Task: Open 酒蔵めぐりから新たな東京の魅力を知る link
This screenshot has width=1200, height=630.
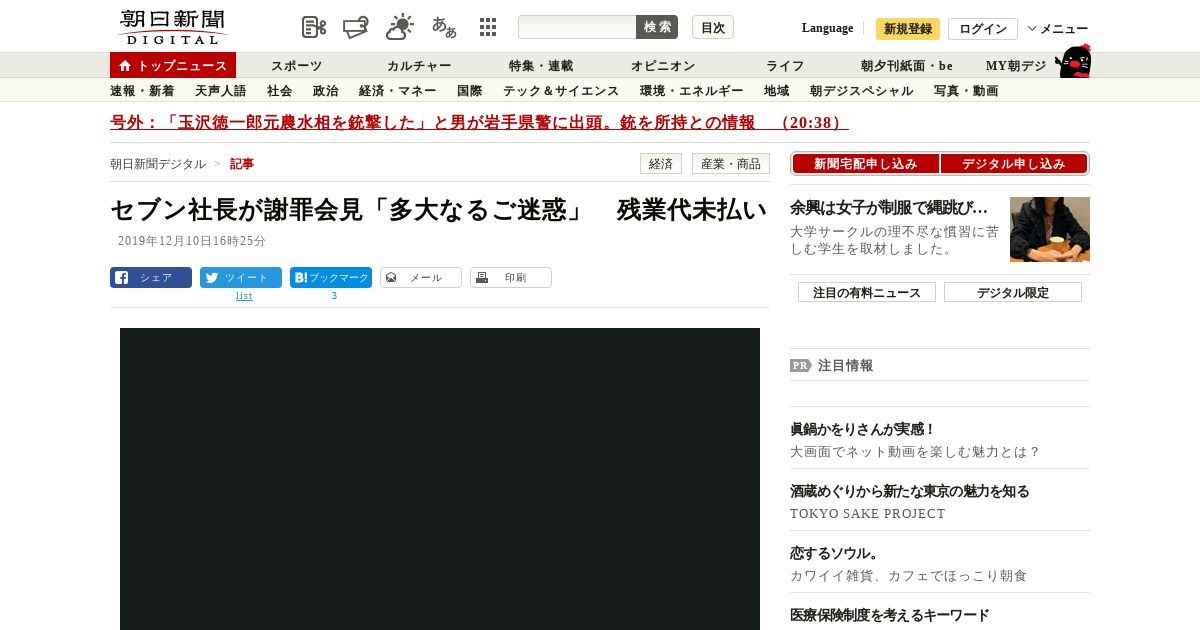Action: (910, 491)
